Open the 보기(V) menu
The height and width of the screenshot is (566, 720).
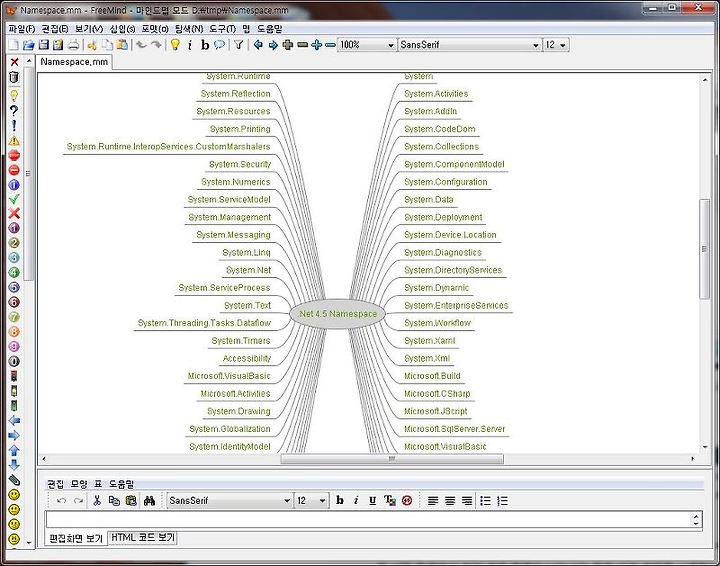[89, 29]
